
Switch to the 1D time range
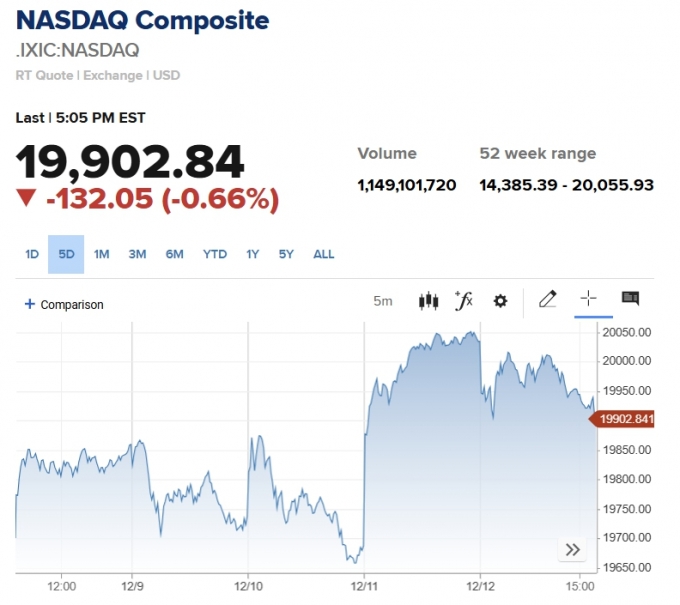32,254
